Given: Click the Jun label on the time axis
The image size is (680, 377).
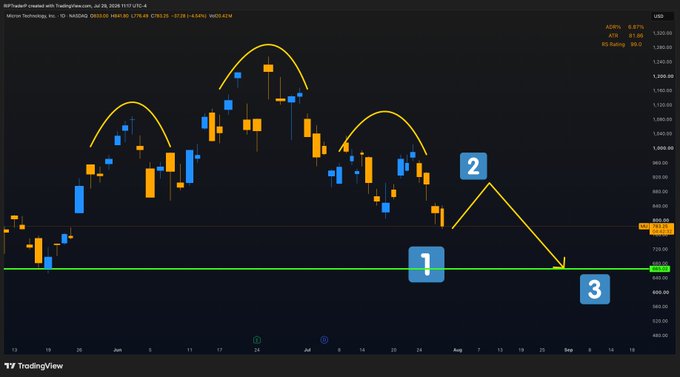Looking at the screenshot, I should pos(118,350).
